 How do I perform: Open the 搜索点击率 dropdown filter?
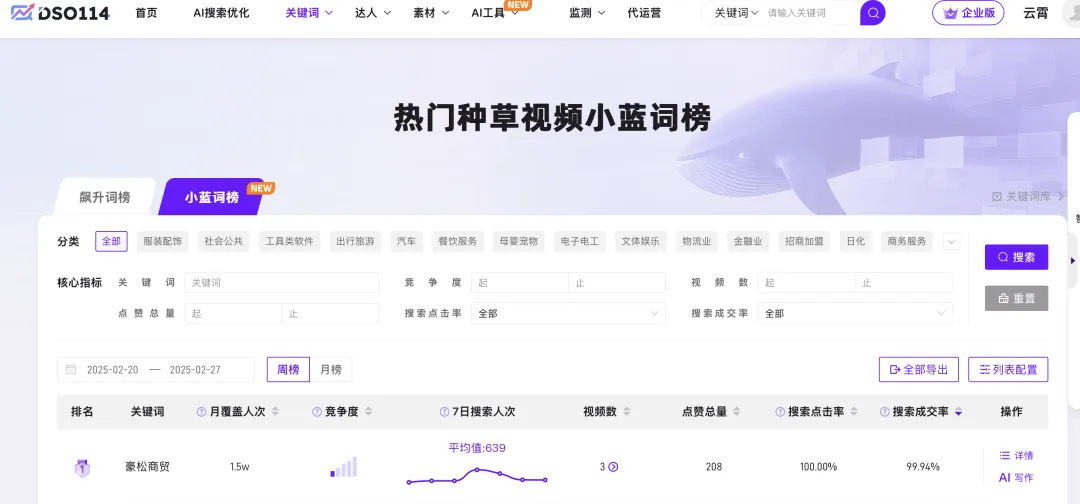click(568, 313)
